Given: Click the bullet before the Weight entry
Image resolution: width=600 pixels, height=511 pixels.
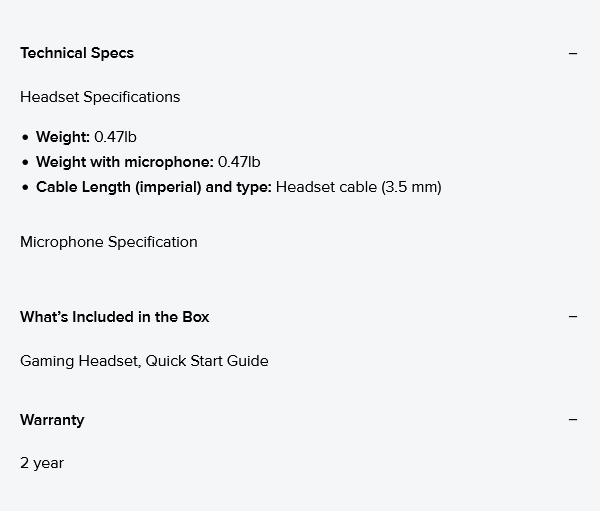Looking at the screenshot, I should click(x=25, y=137).
